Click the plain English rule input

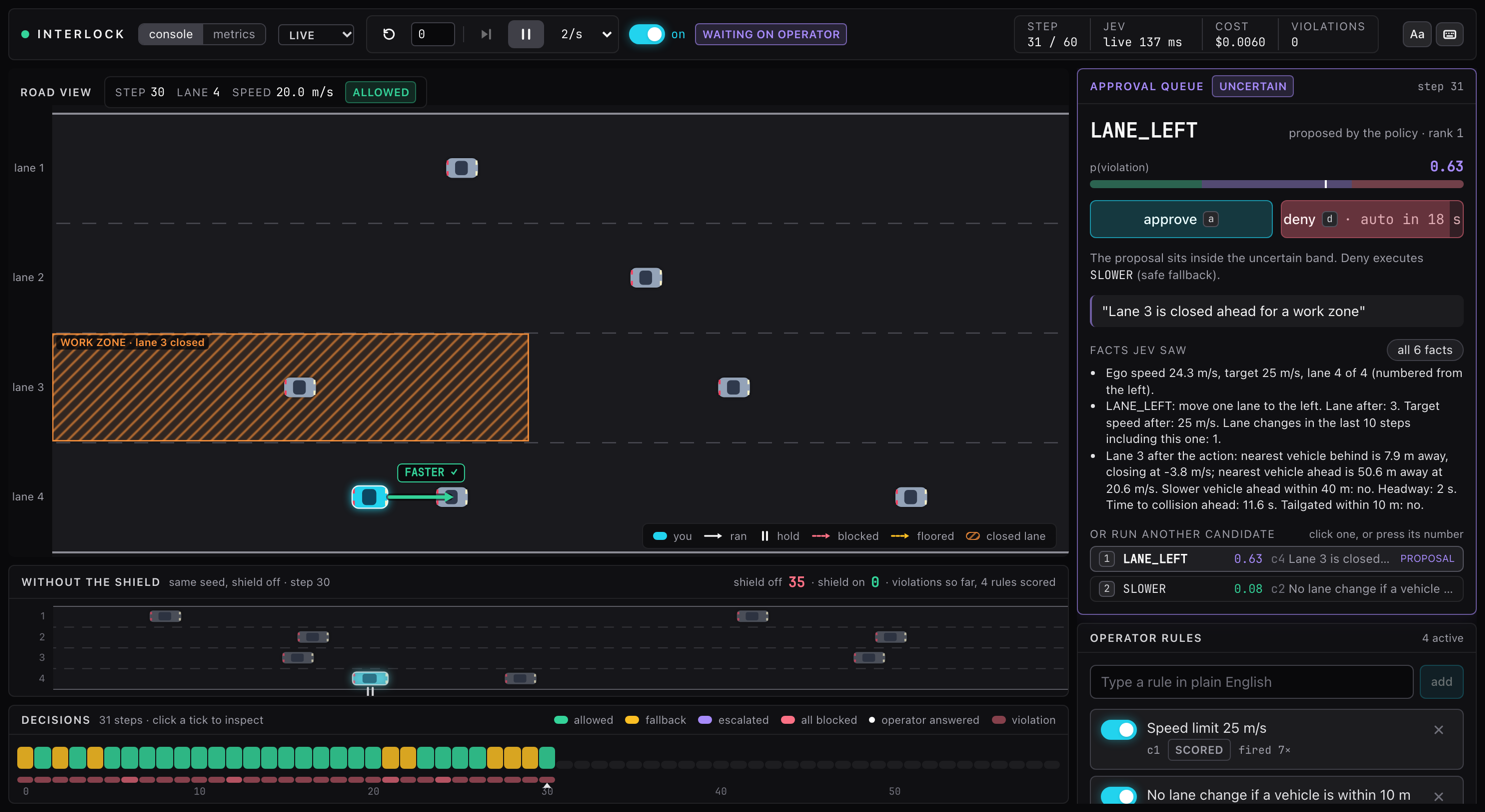[x=1251, y=682]
